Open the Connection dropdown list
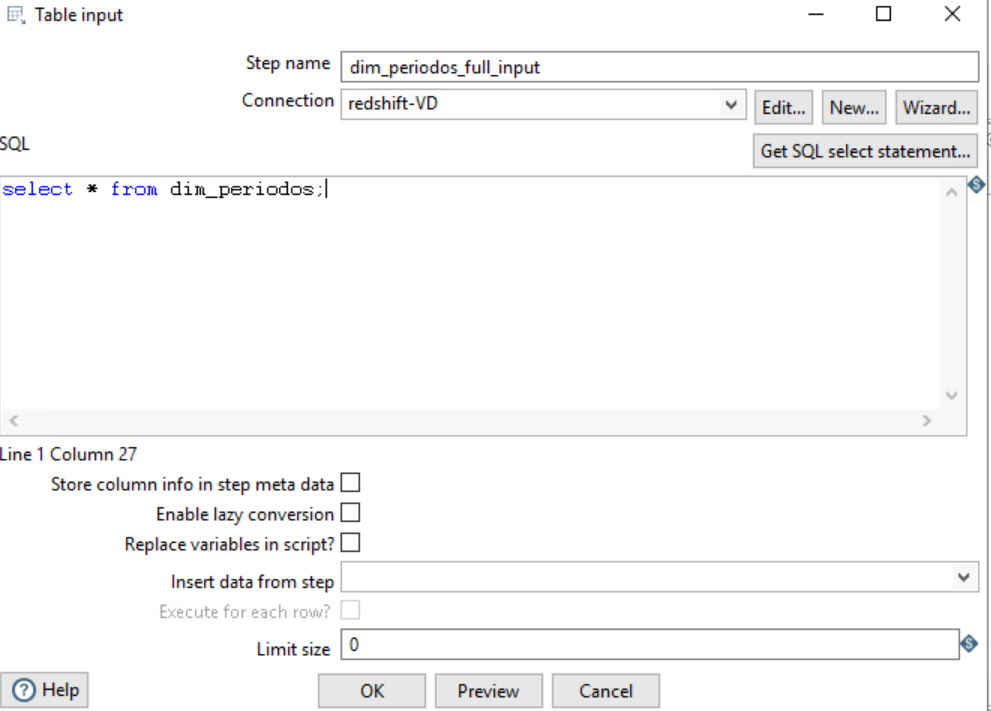Image resolution: width=991 pixels, height=711 pixels. tap(731, 104)
